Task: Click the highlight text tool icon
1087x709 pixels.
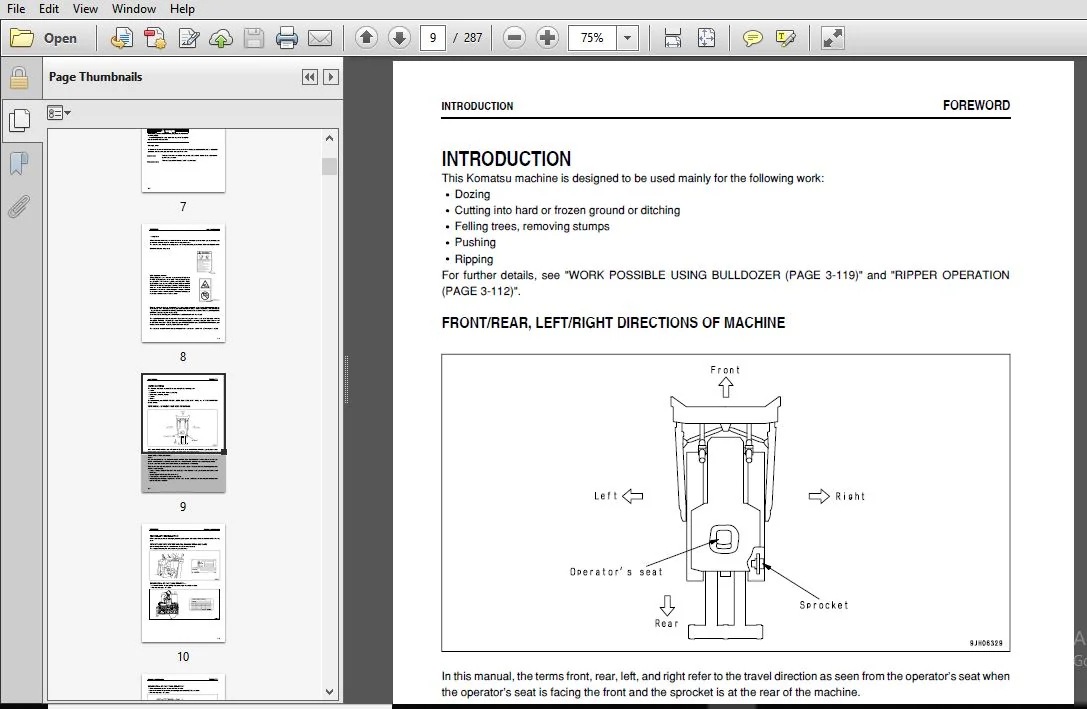Action: tap(785, 38)
